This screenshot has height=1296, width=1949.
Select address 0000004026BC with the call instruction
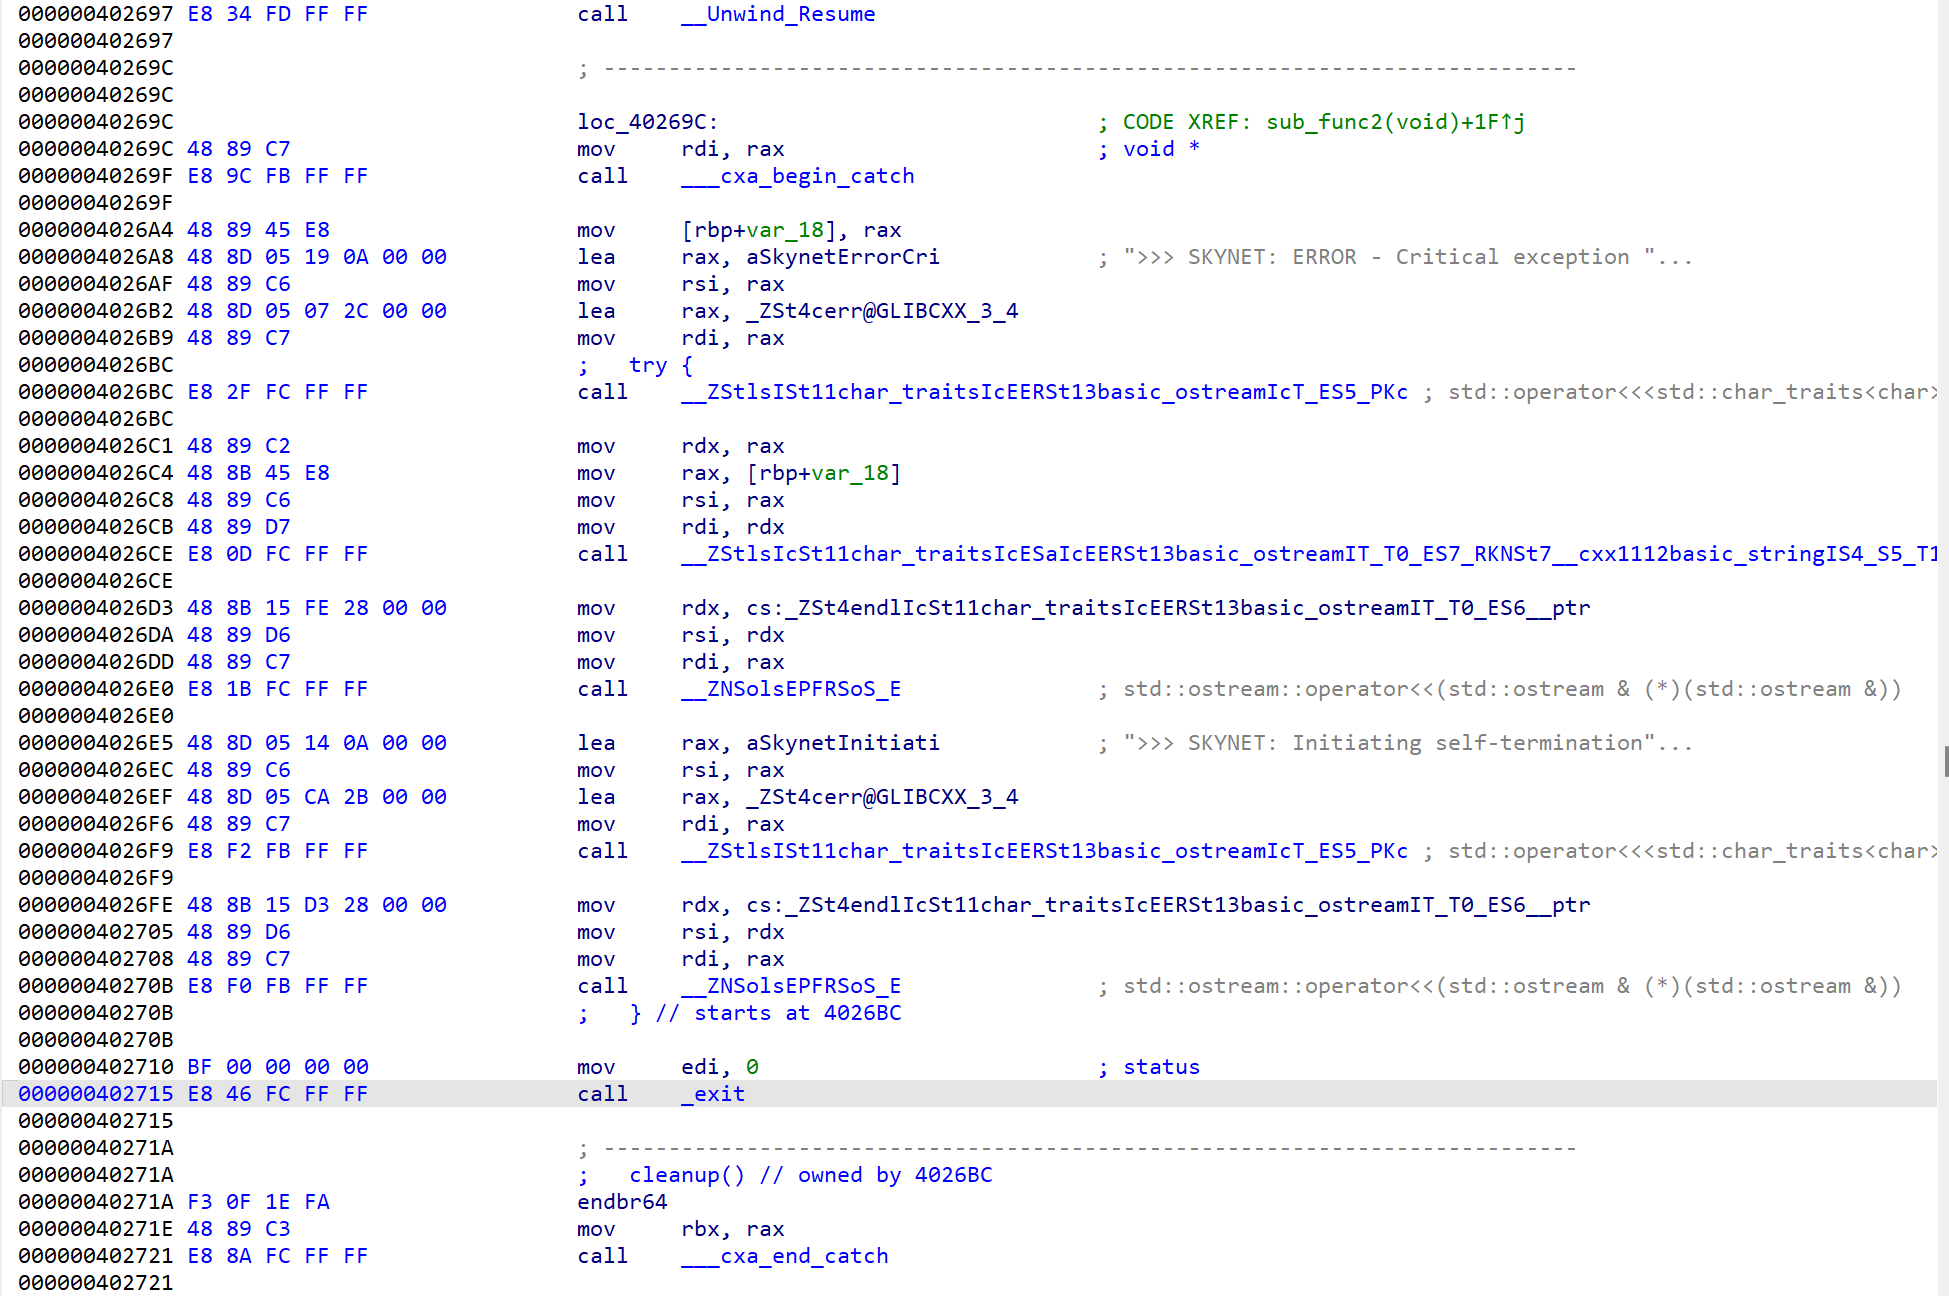95,392
